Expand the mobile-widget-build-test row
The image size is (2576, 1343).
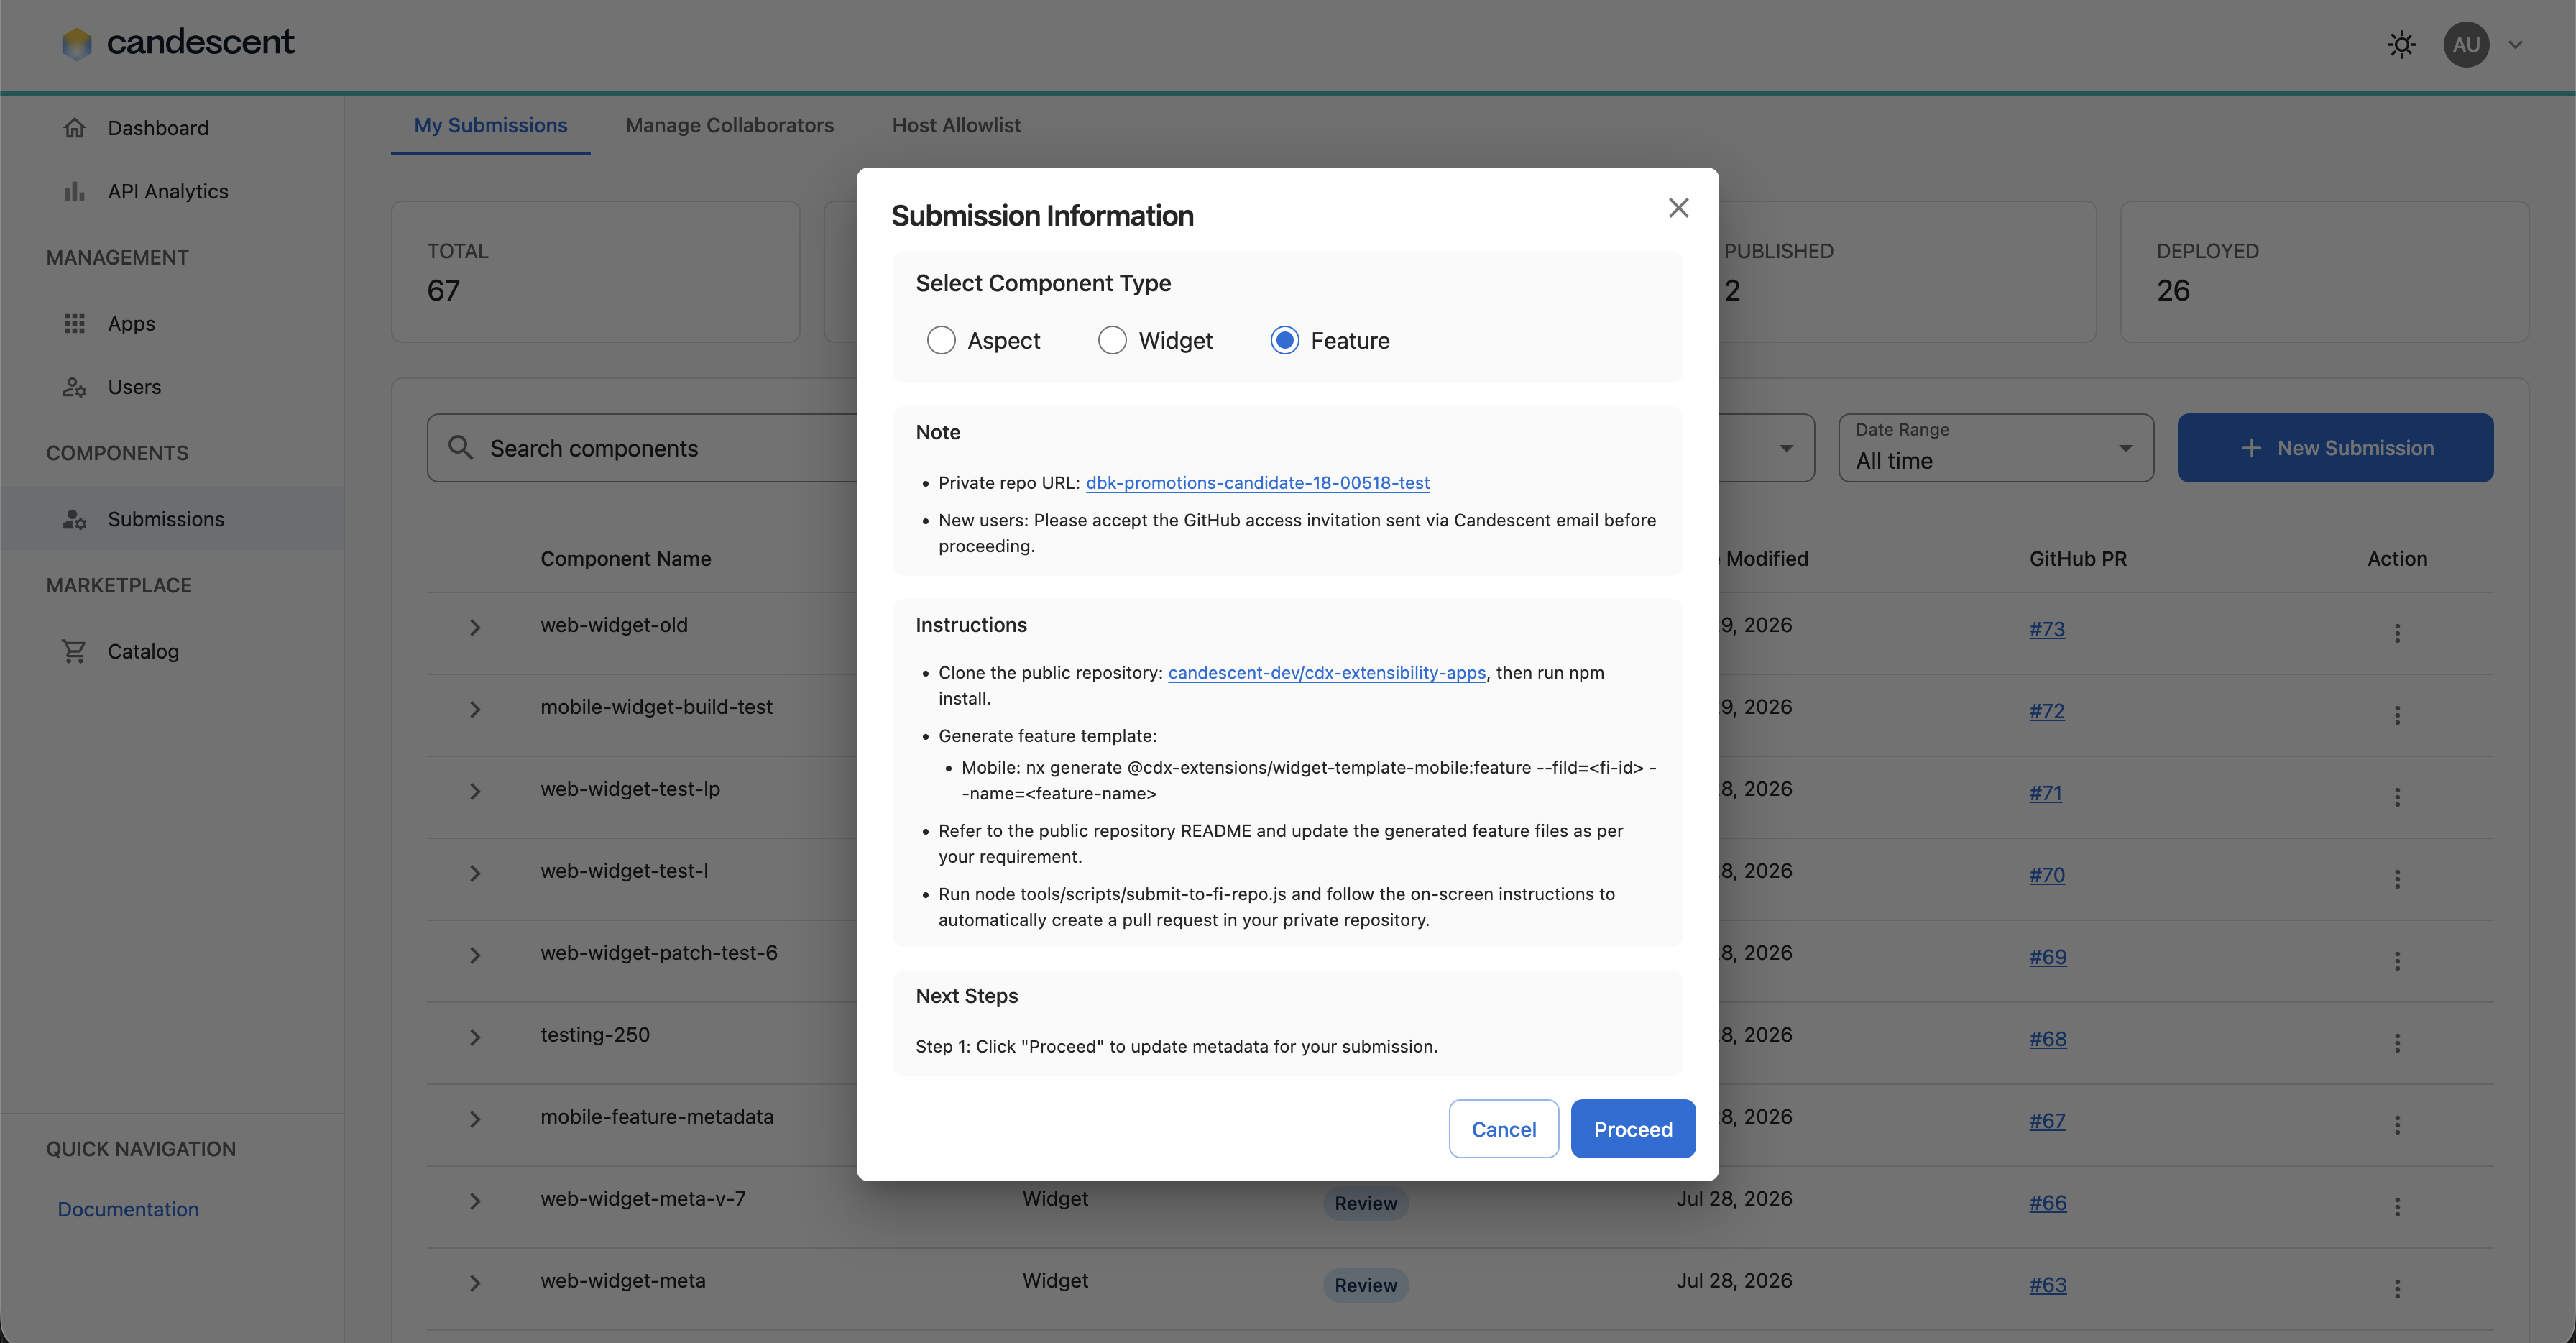pos(475,709)
